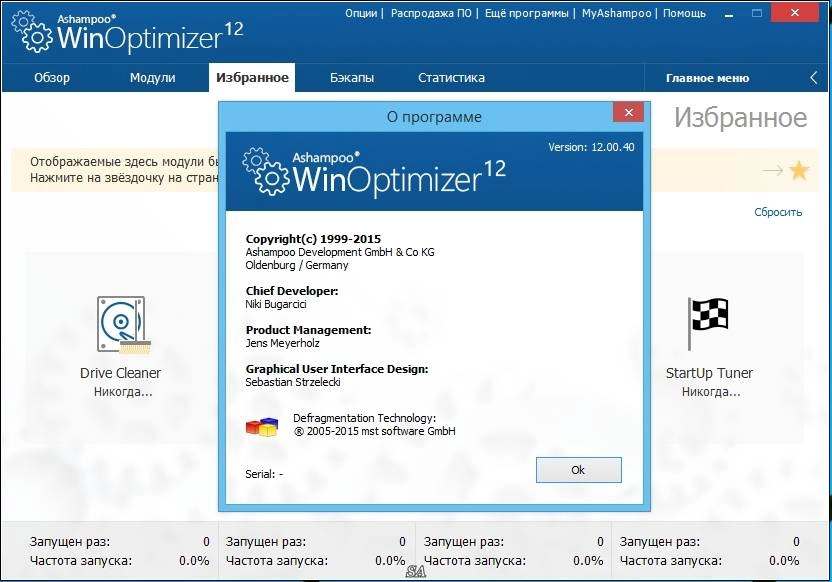Open the Помощь help link
832x582 pixels.
pyautogui.click(x=684, y=13)
